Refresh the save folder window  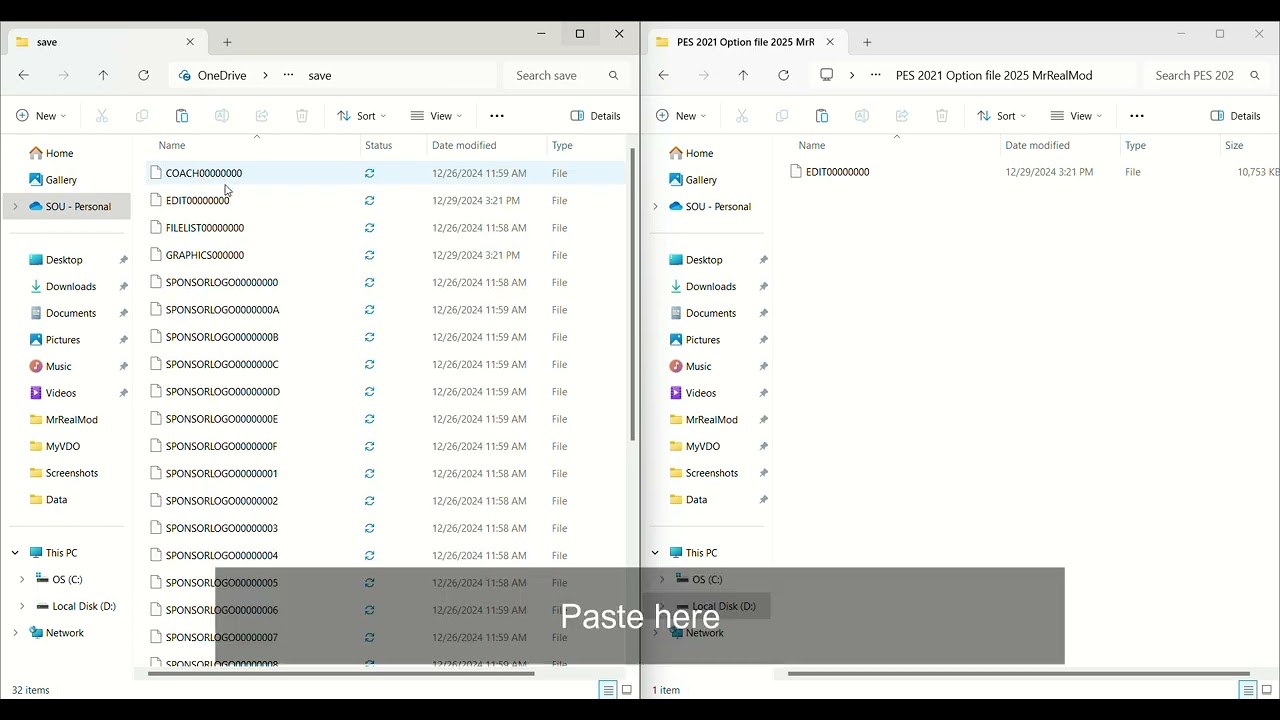click(143, 75)
